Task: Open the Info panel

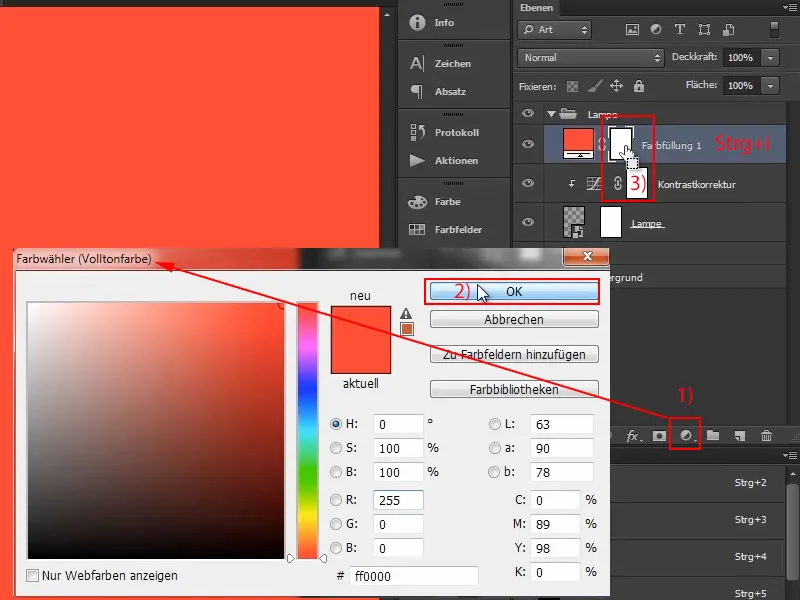Action: 432,22
